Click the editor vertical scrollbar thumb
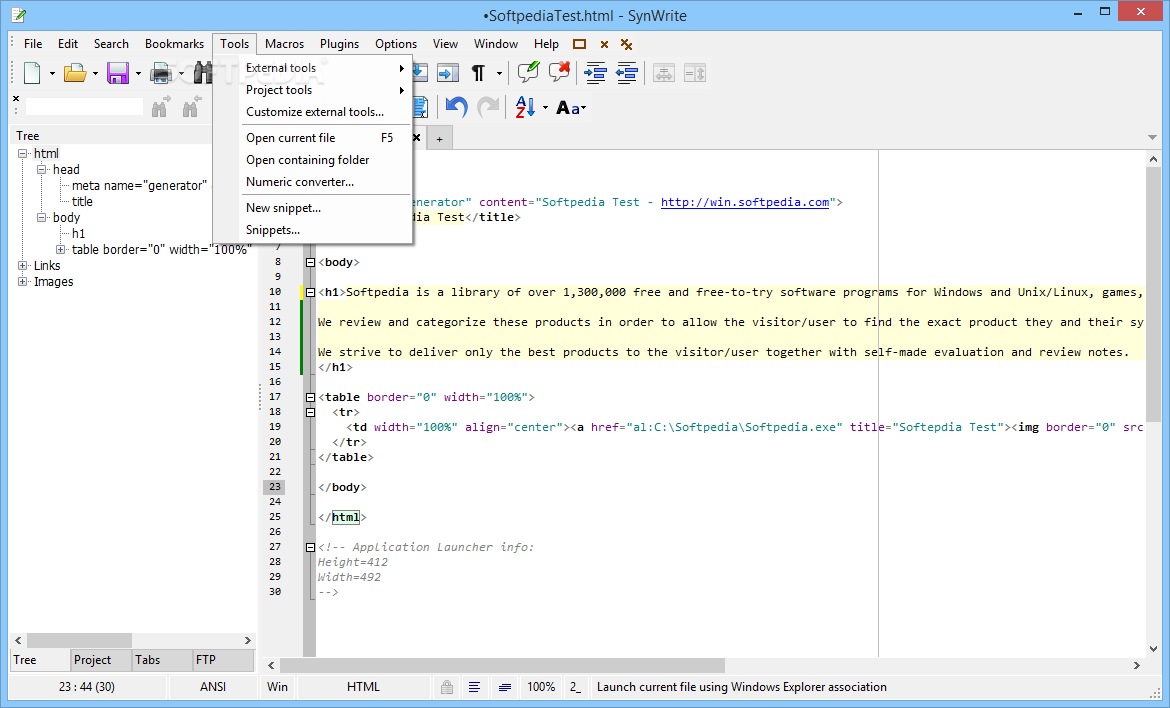Screen dimensions: 1170x708 click(1153, 295)
